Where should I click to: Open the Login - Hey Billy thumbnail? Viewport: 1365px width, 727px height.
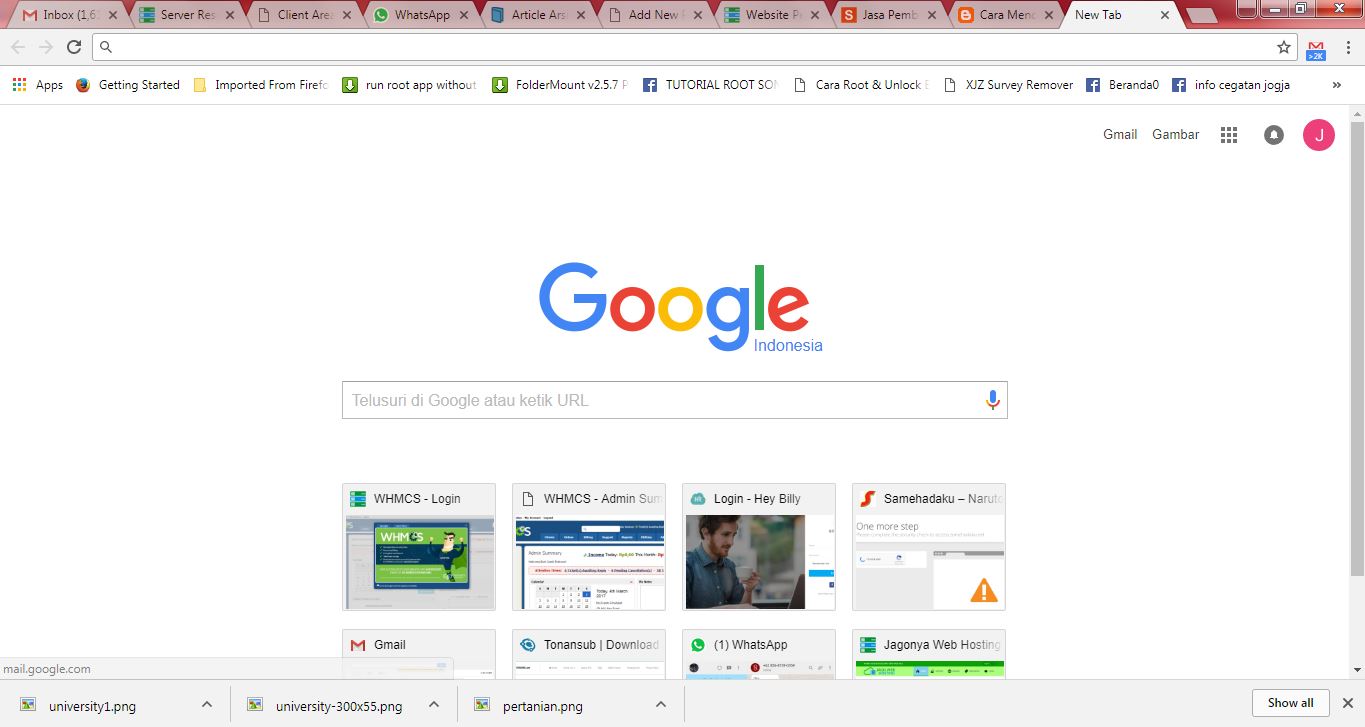759,547
